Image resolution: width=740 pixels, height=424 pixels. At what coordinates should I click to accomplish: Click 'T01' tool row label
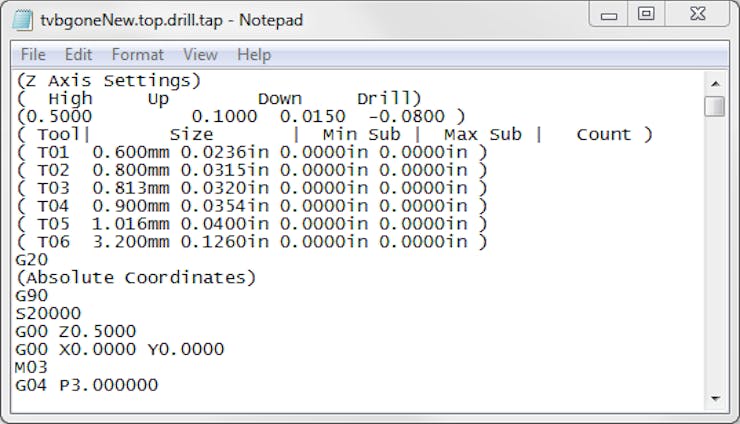coord(53,153)
